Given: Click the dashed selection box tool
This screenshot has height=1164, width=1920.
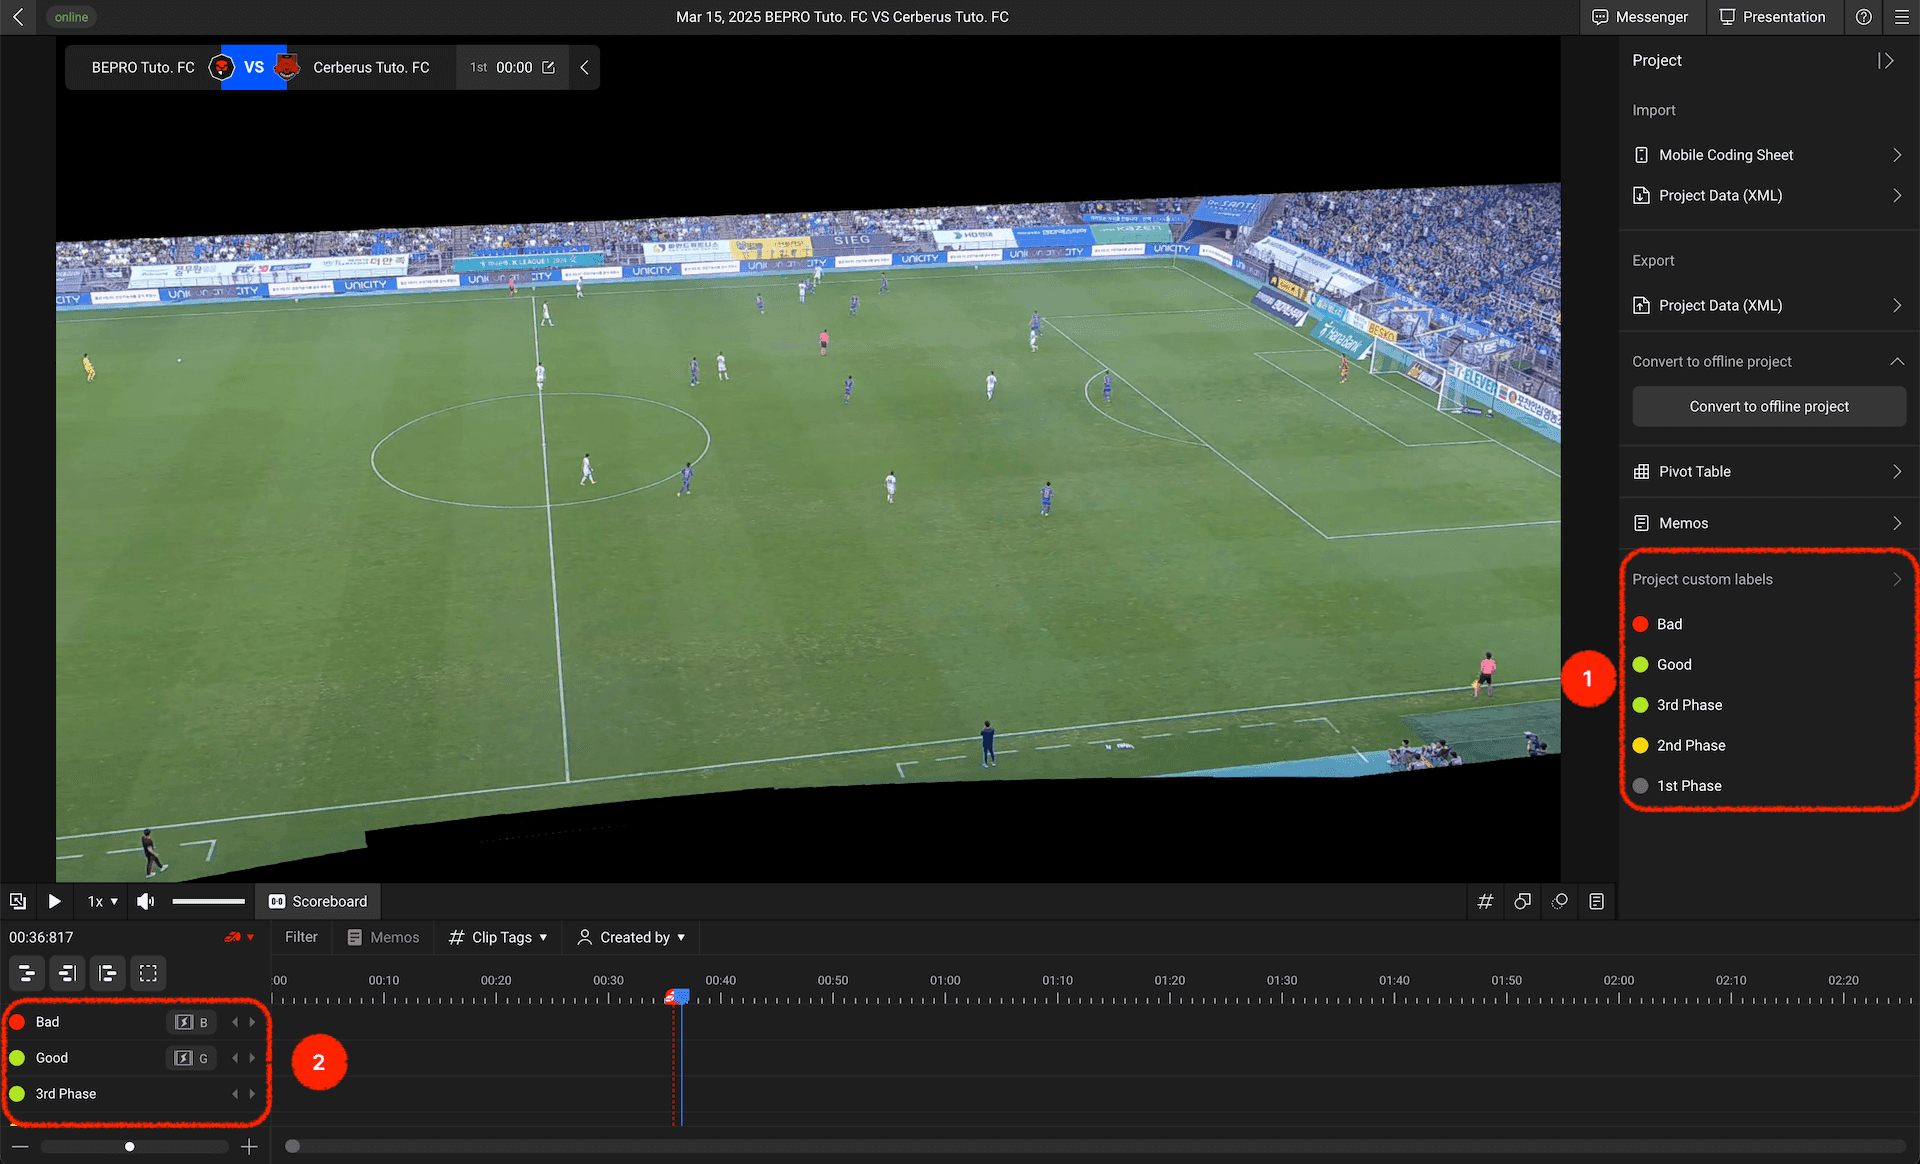Looking at the screenshot, I should coord(148,973).
